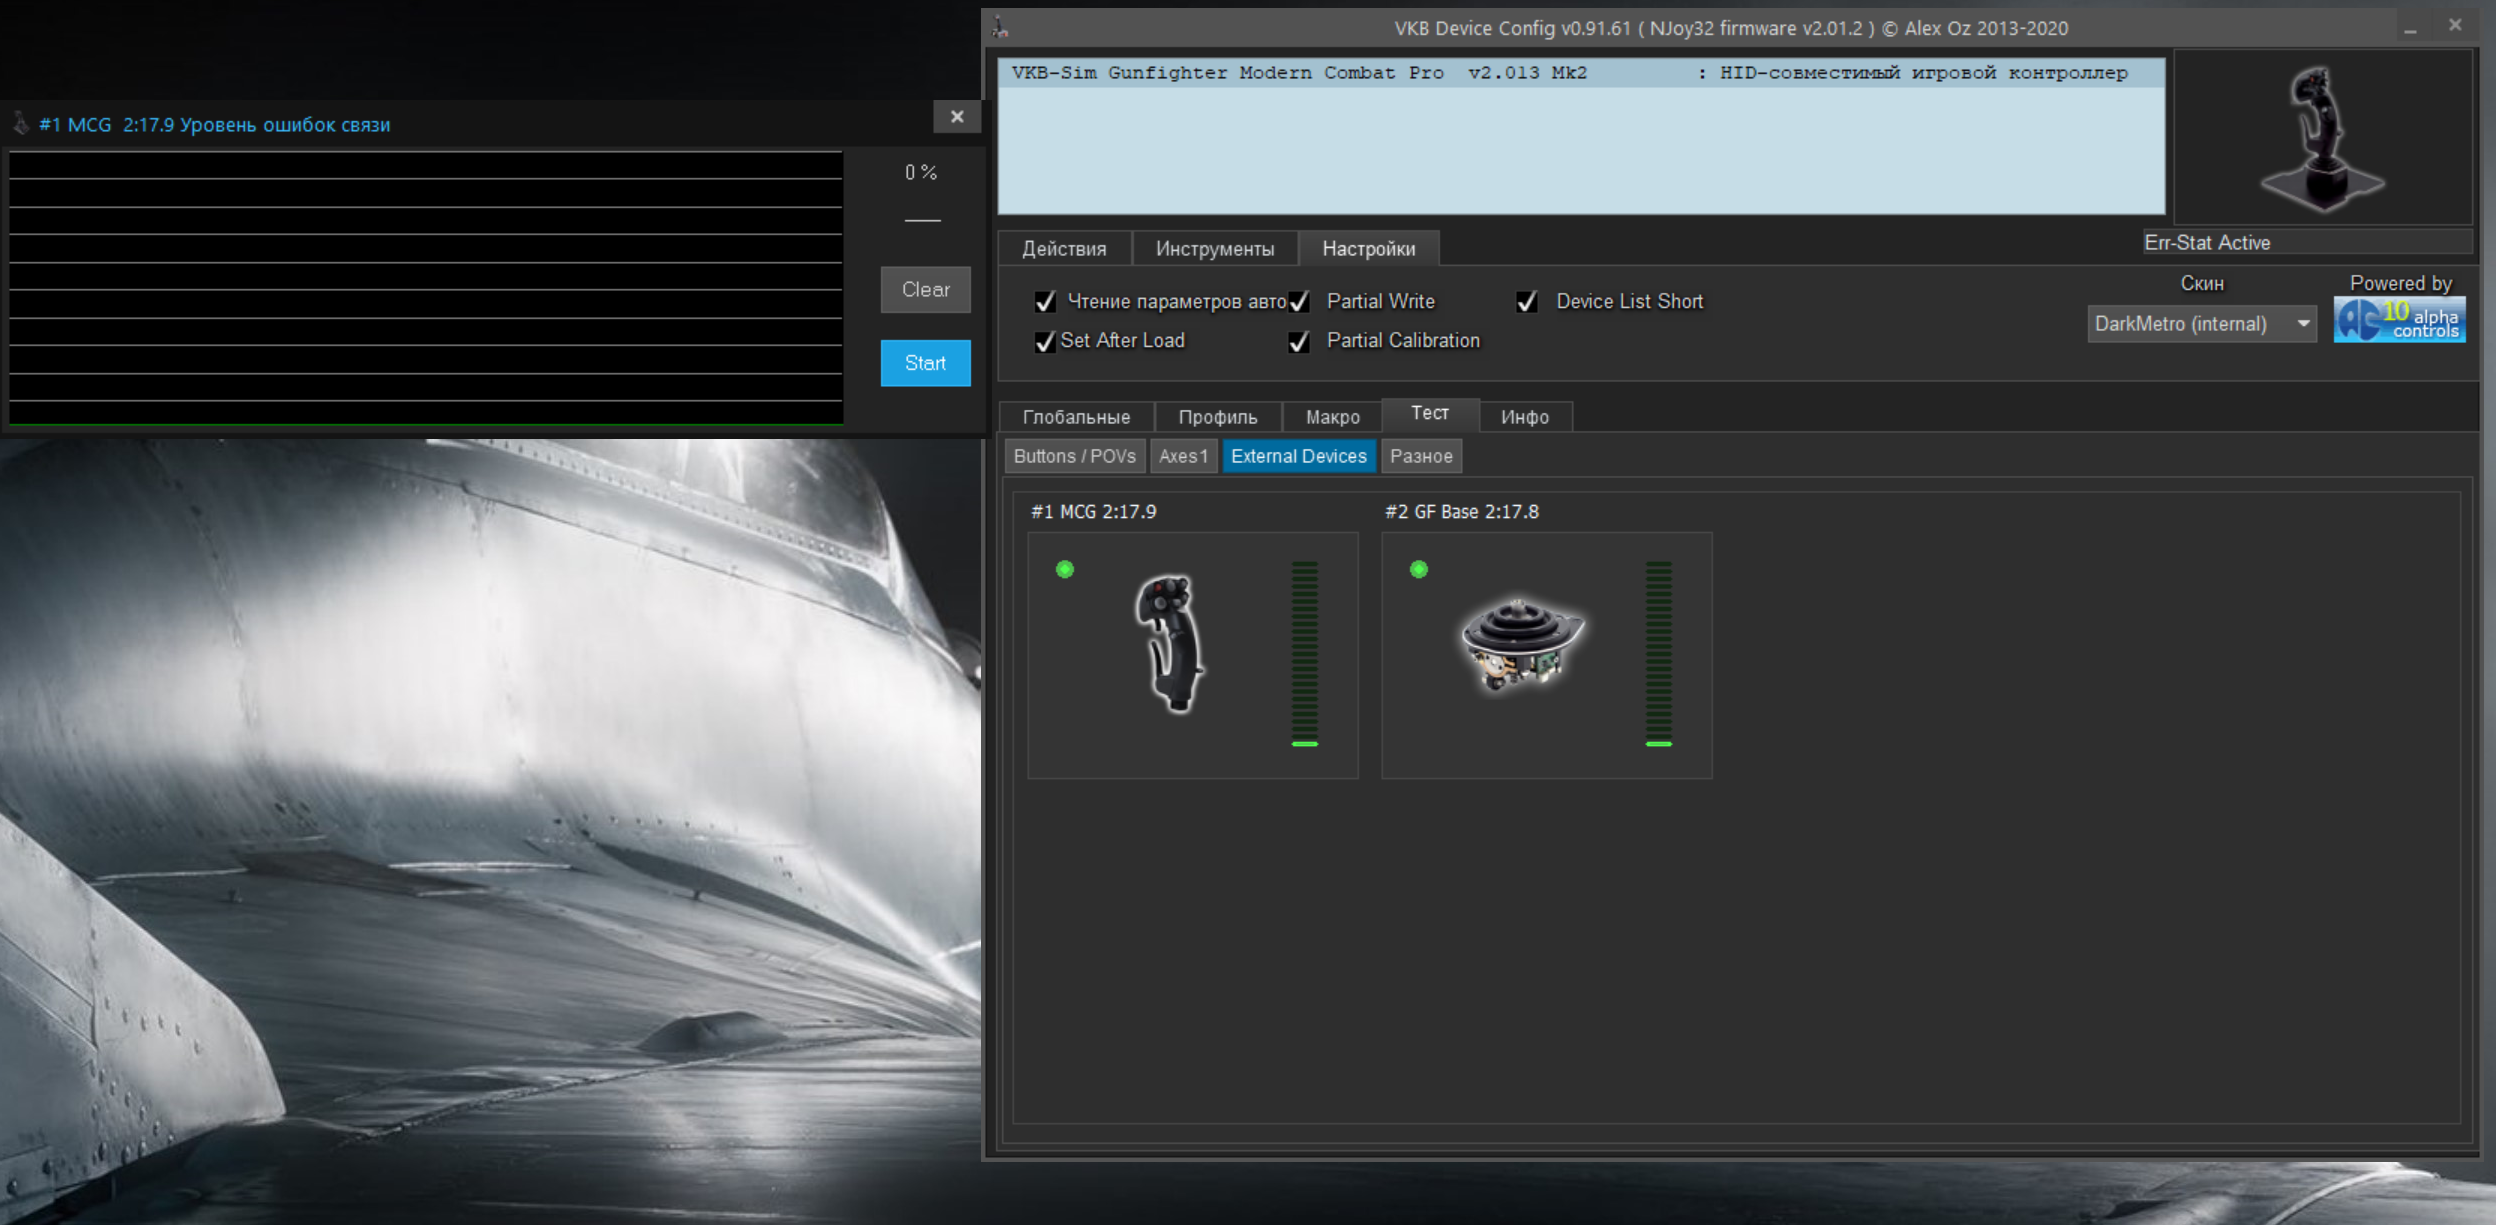Click the Start button in error-level window
The height and width of the screenshot is (1225, 2496).
click(926, 363)
